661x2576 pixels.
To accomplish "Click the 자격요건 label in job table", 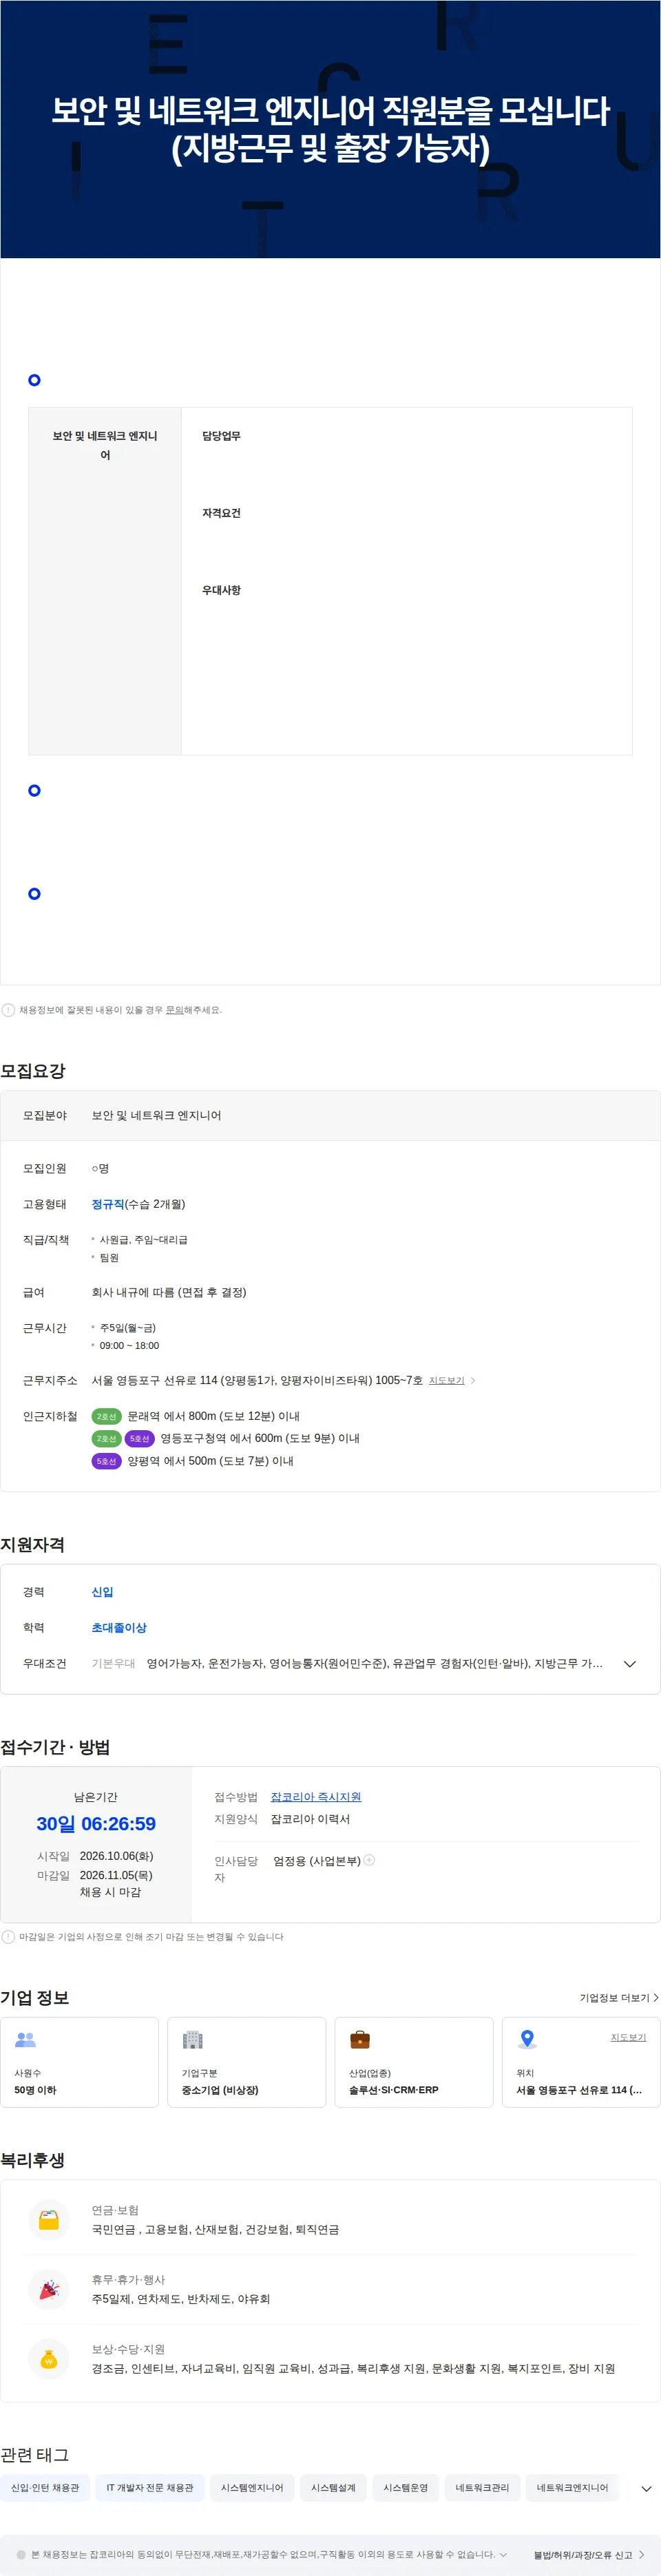I will coord(221,513).
